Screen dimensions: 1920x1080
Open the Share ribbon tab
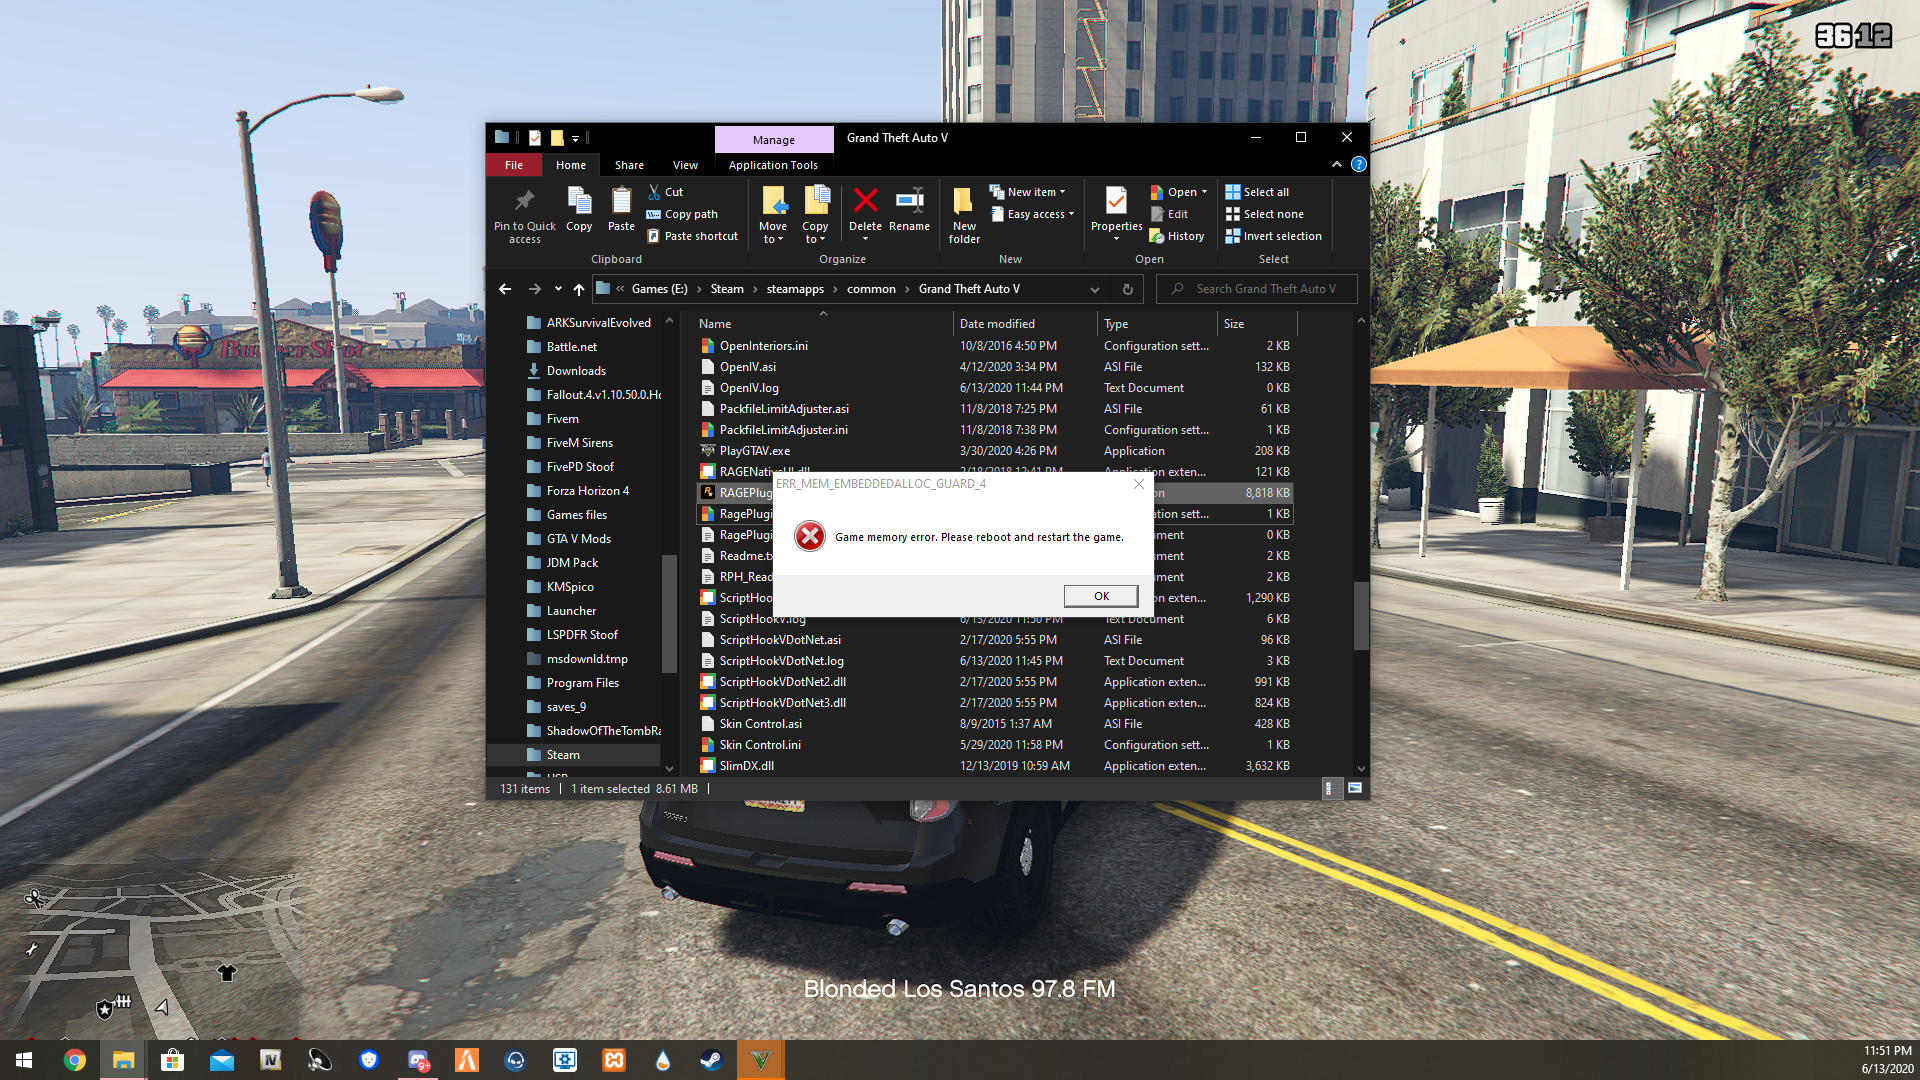[x=629, y=165]
